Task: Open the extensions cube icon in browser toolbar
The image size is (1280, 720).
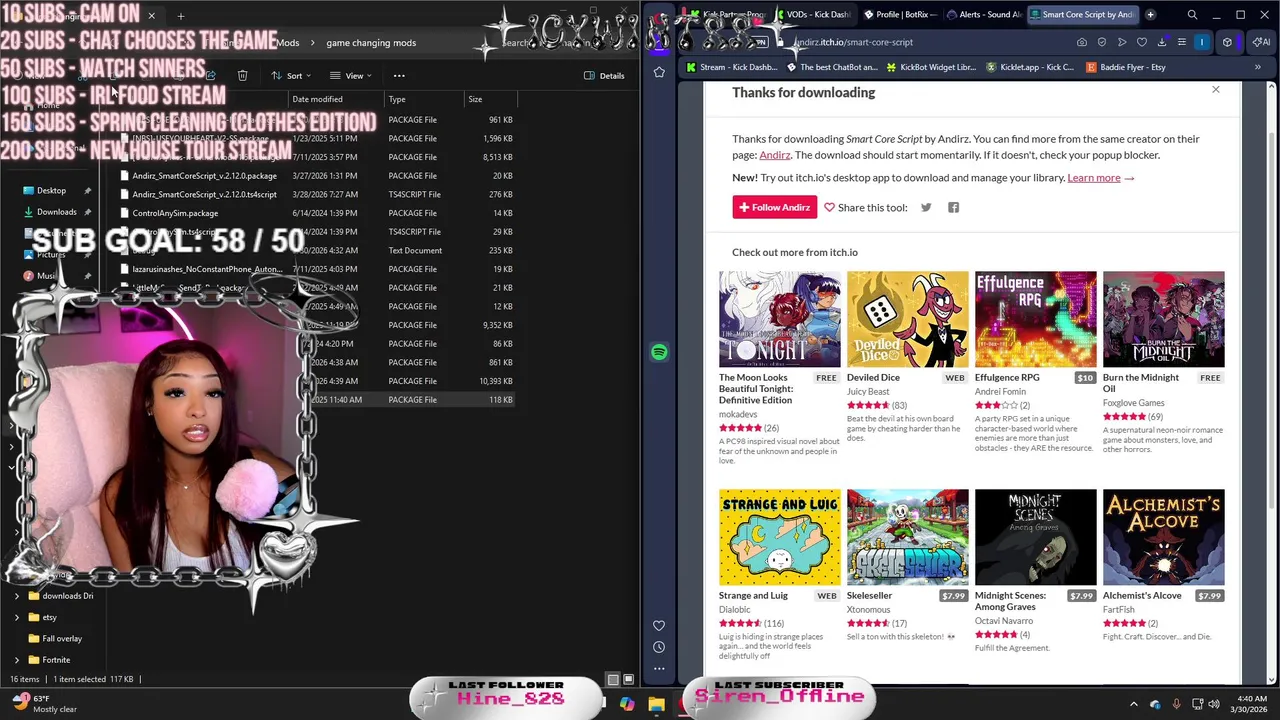Action: pyautogui.click(x=1227, y=42)
